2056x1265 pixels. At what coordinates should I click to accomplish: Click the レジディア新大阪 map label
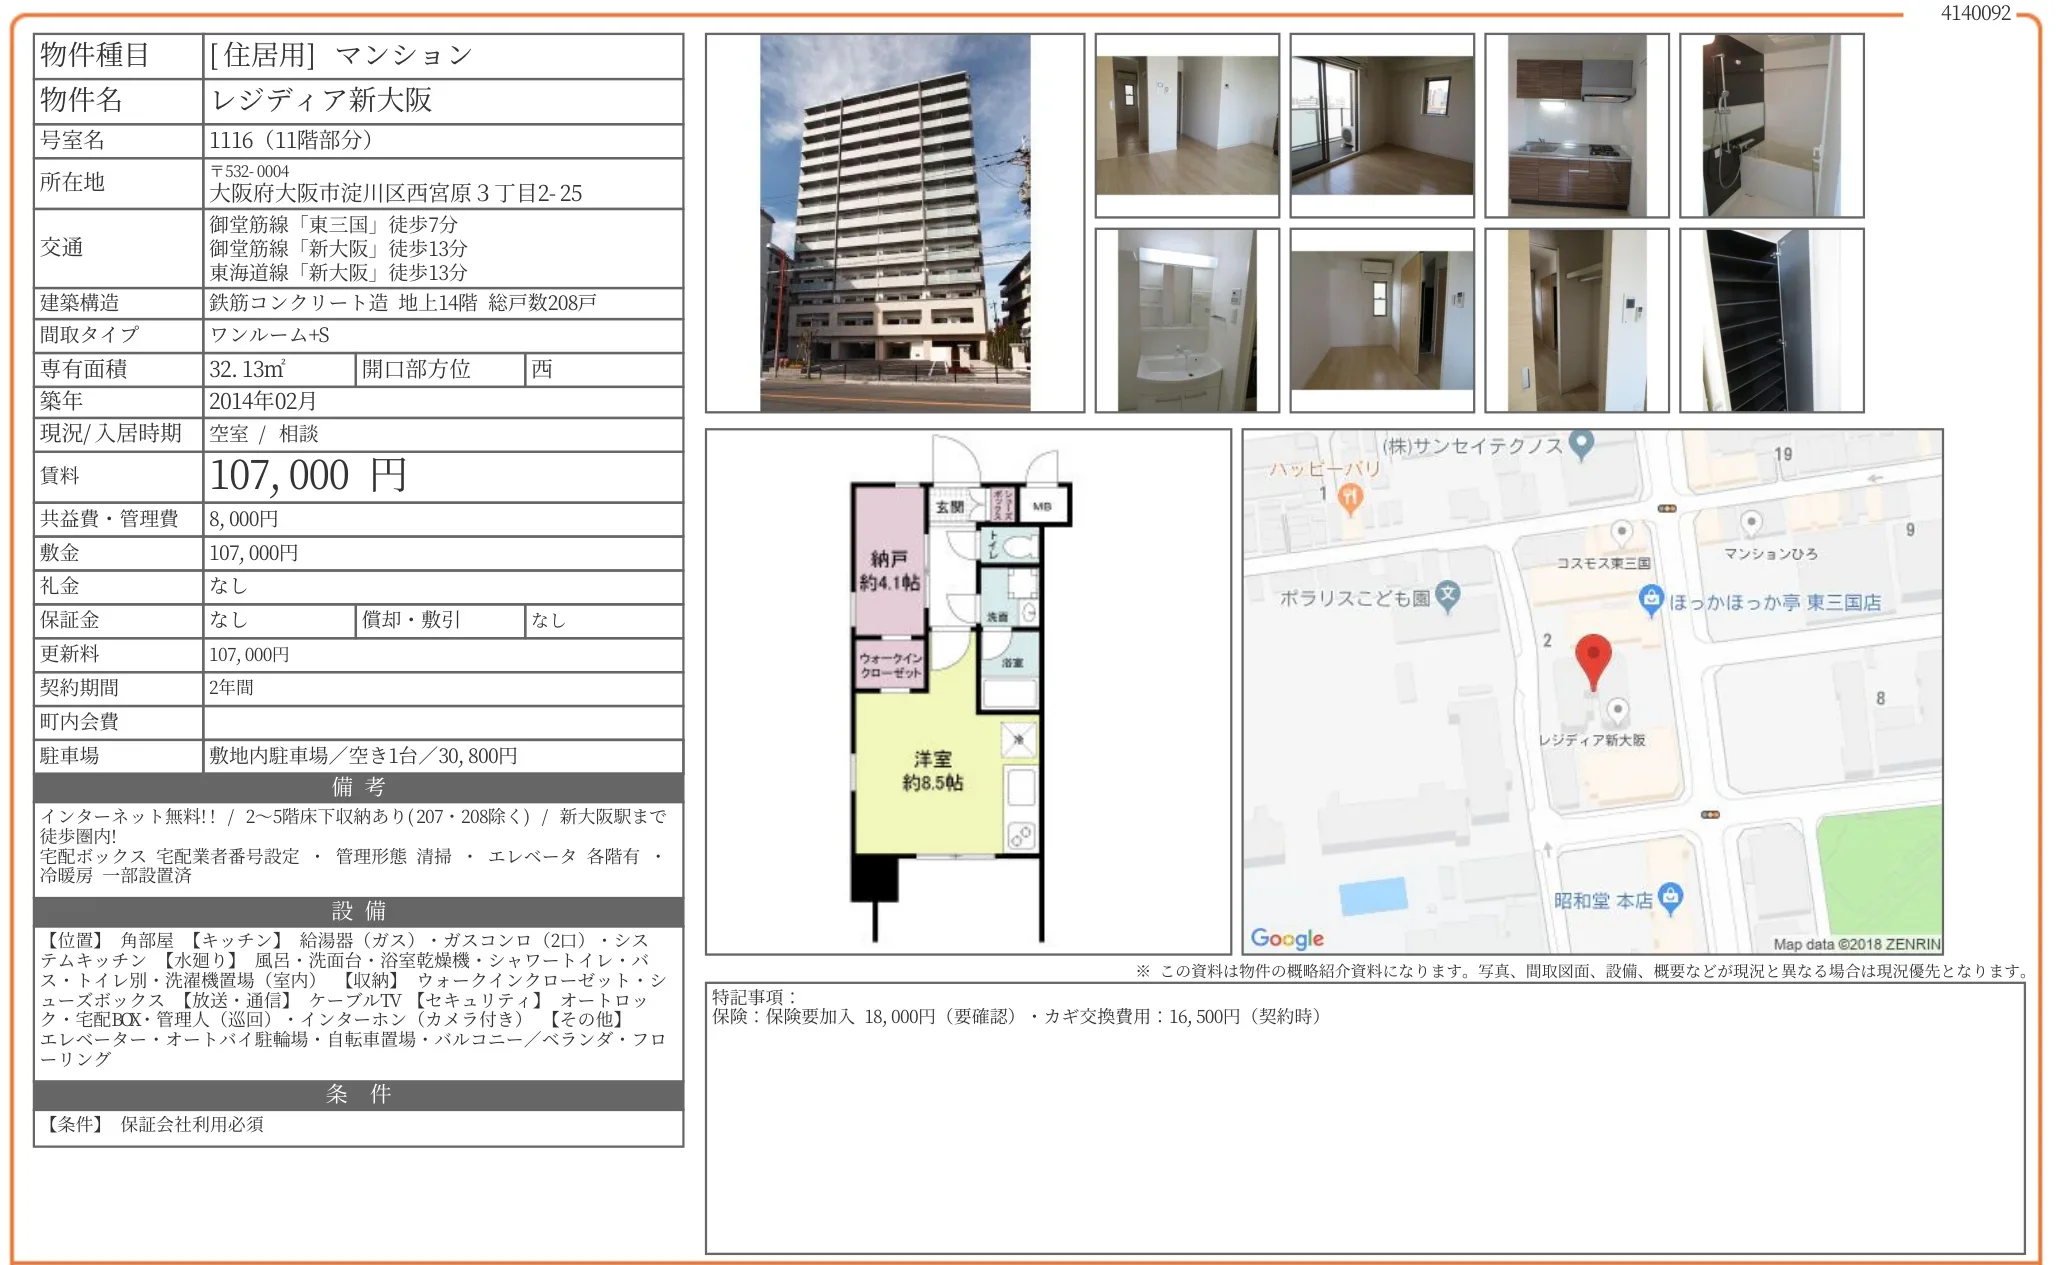1591,740
